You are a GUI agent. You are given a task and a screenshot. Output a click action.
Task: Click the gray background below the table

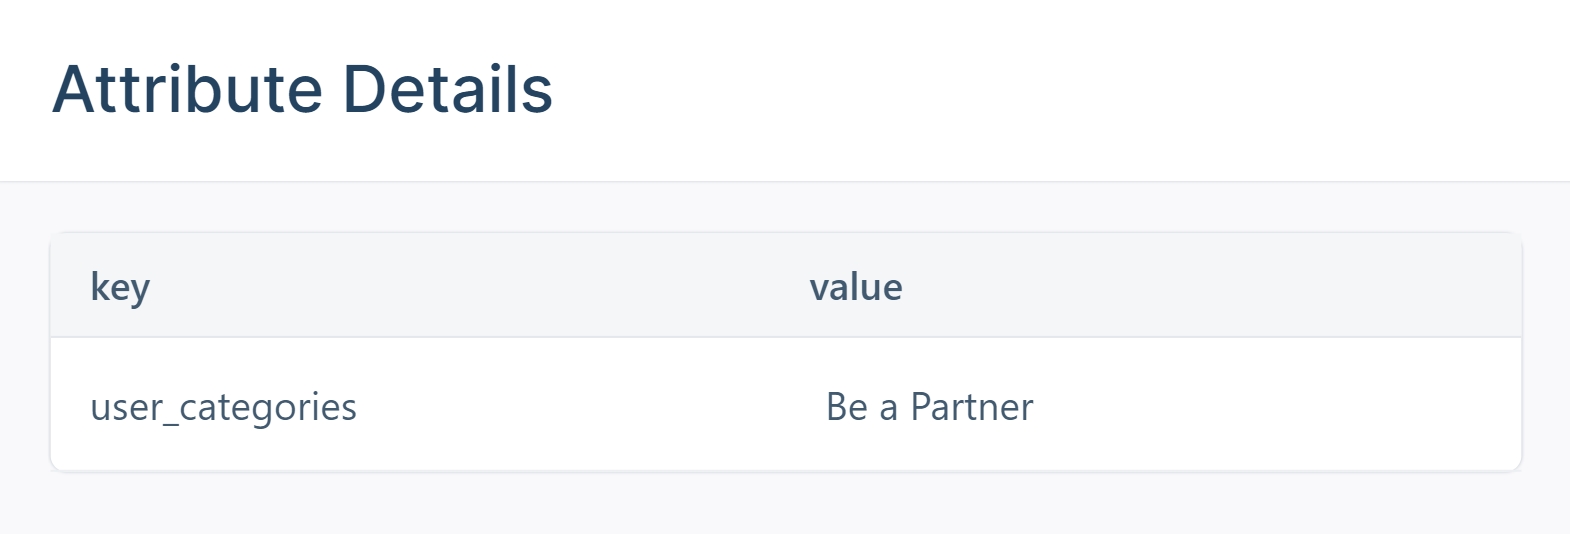785,503
